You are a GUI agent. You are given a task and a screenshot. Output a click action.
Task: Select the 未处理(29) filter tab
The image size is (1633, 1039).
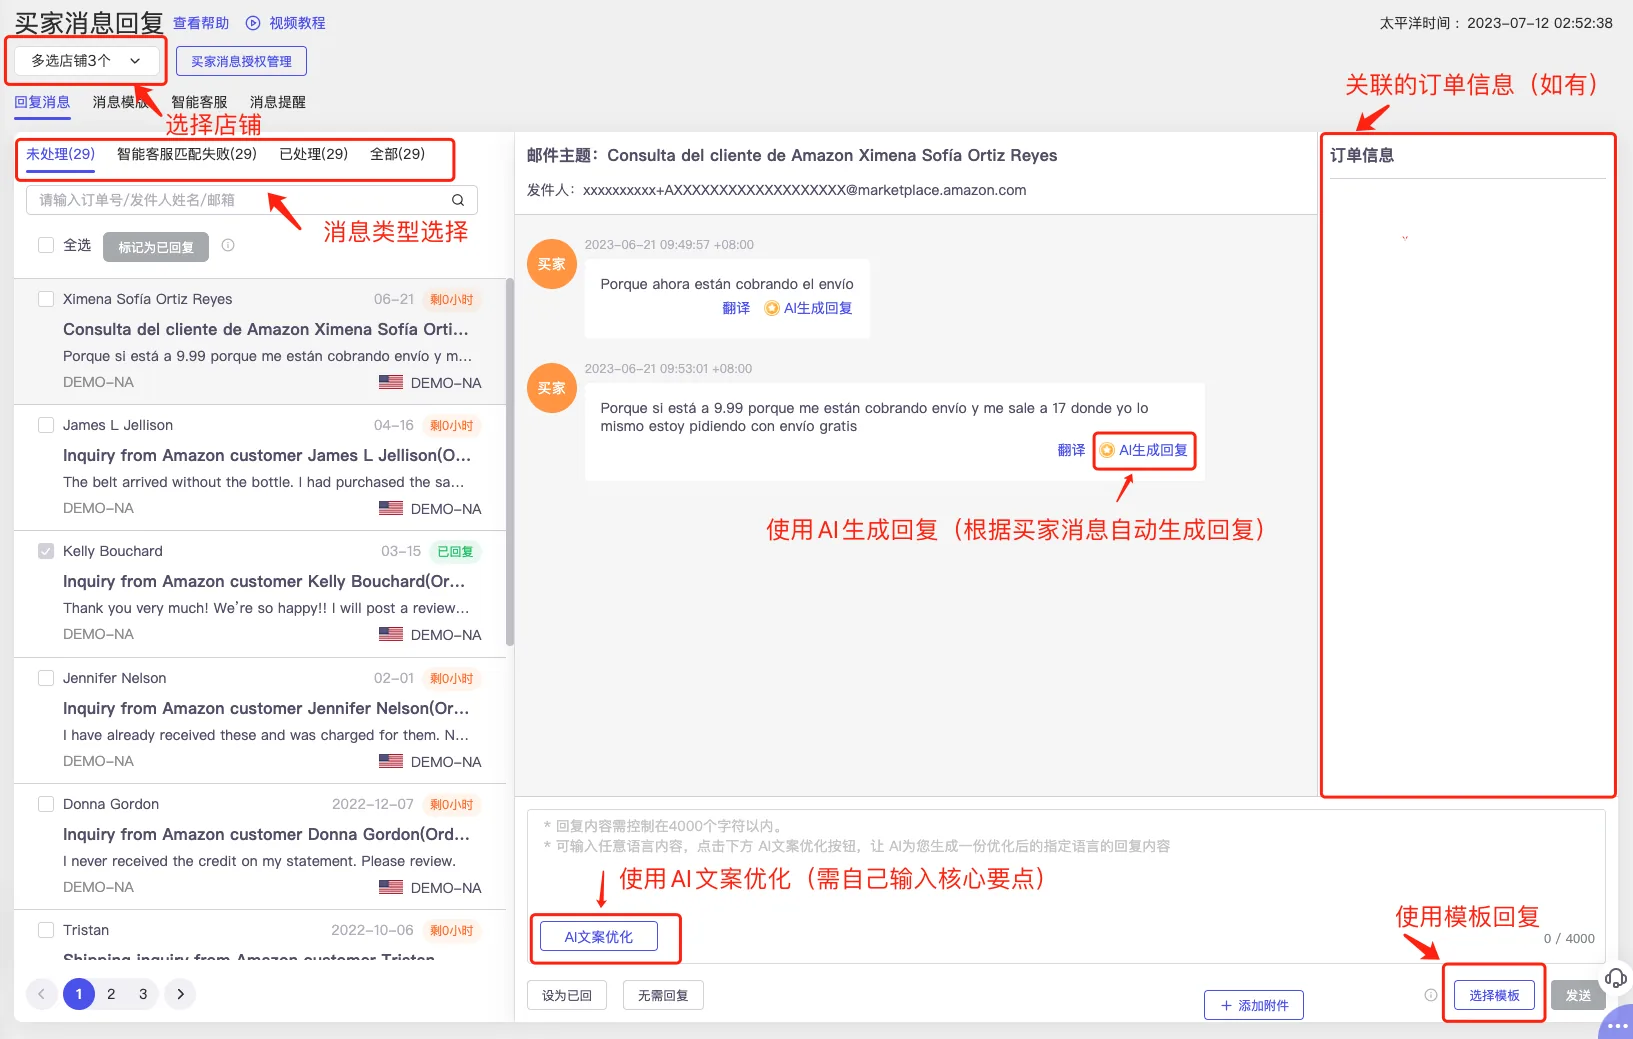tap(60, 154)
